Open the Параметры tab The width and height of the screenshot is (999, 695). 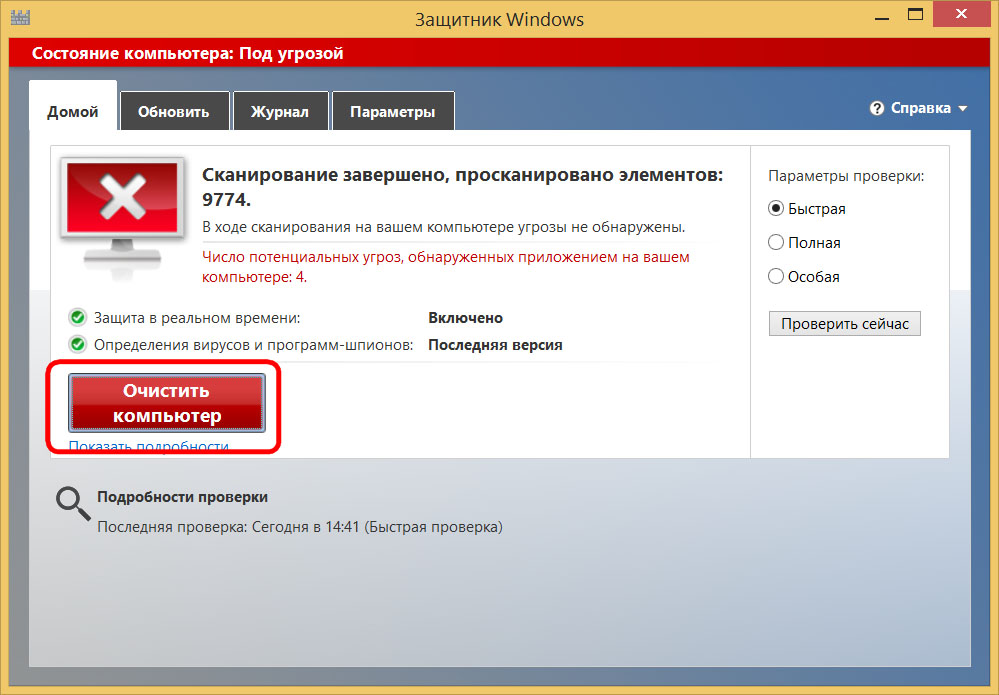point(393,111)
